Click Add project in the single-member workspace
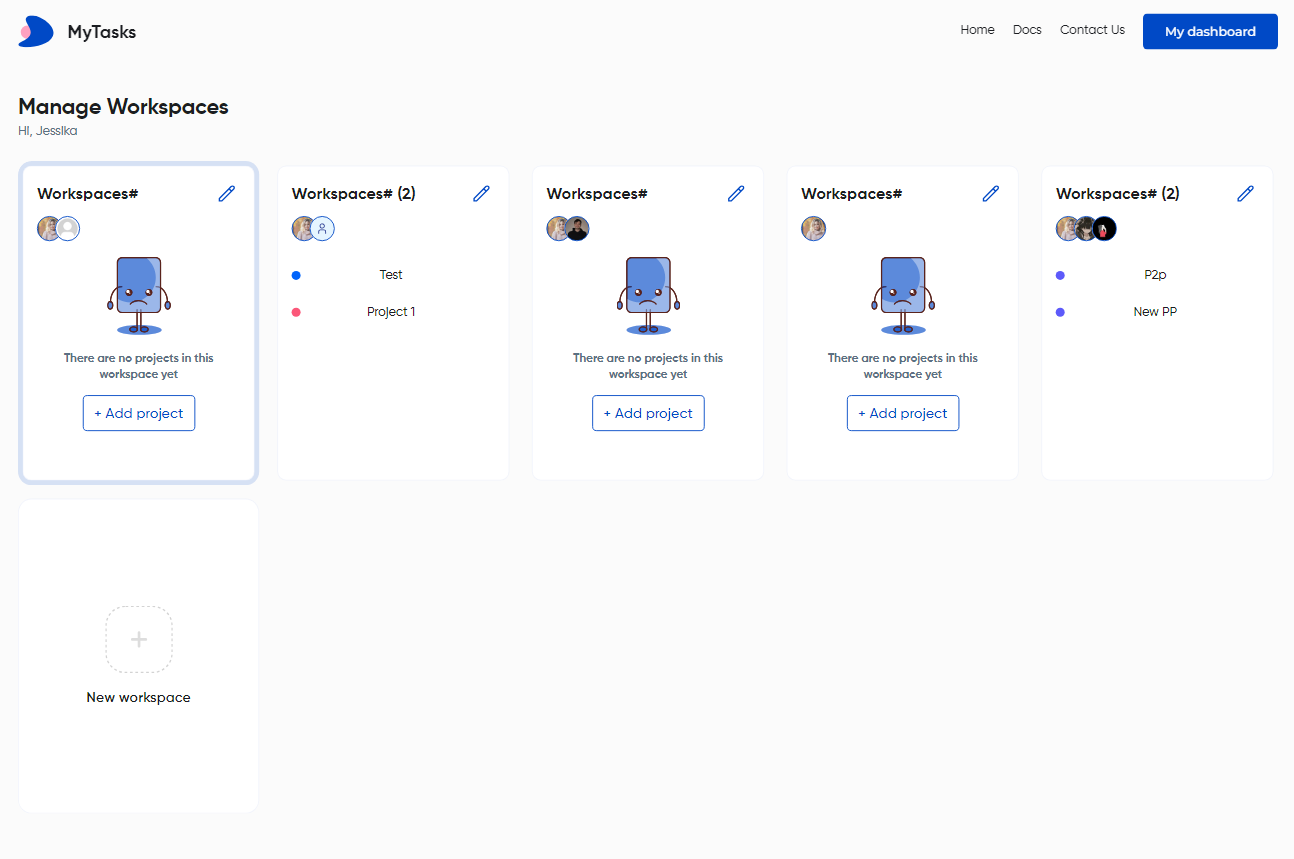Screen dimensions: 1294x859 coord(903,413)
